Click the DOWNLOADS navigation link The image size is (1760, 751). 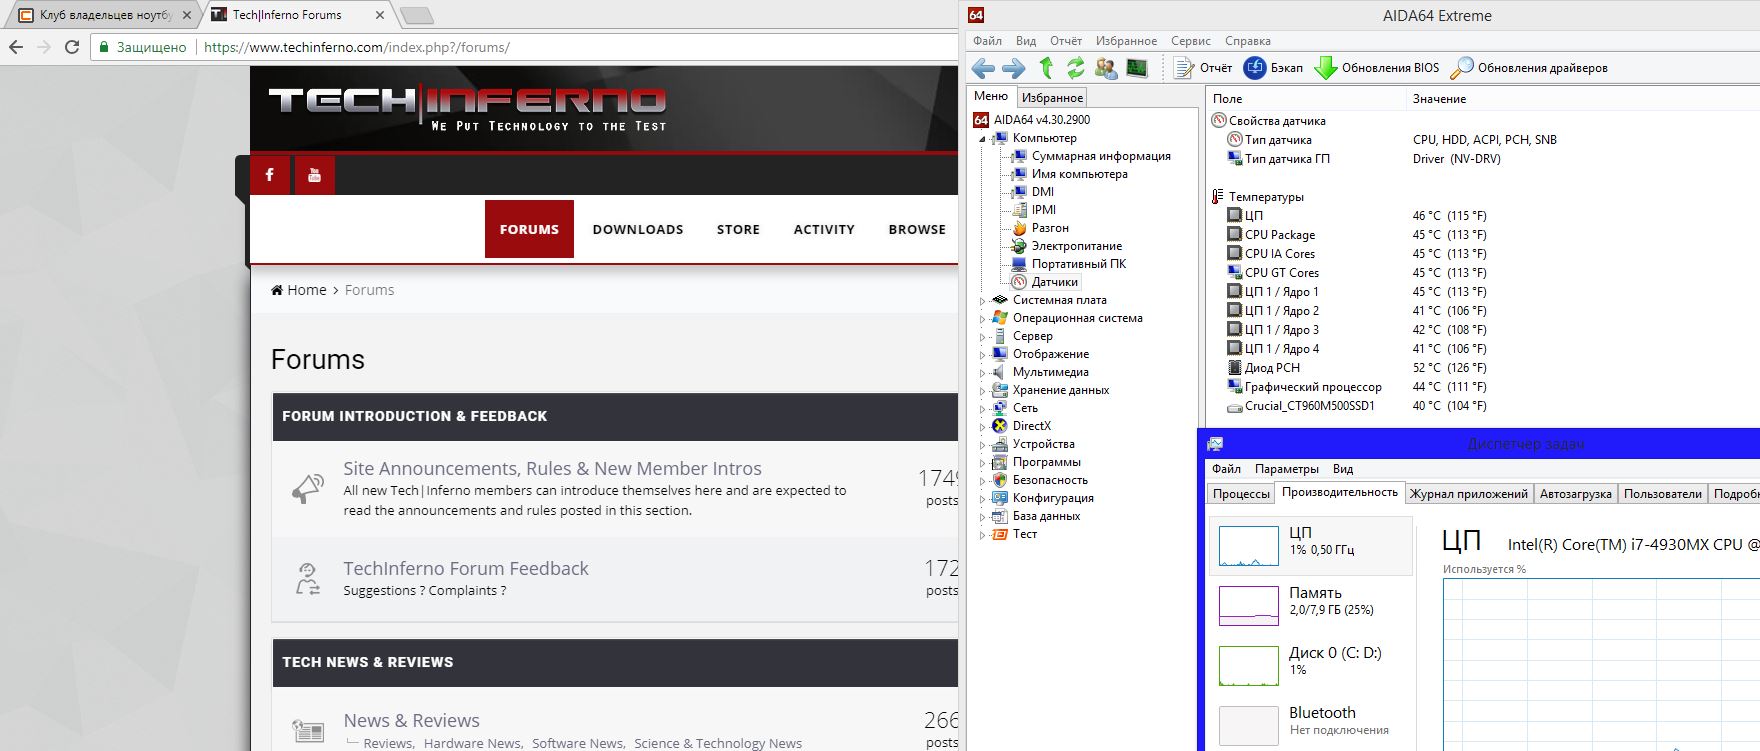click(x=638, y=229)
